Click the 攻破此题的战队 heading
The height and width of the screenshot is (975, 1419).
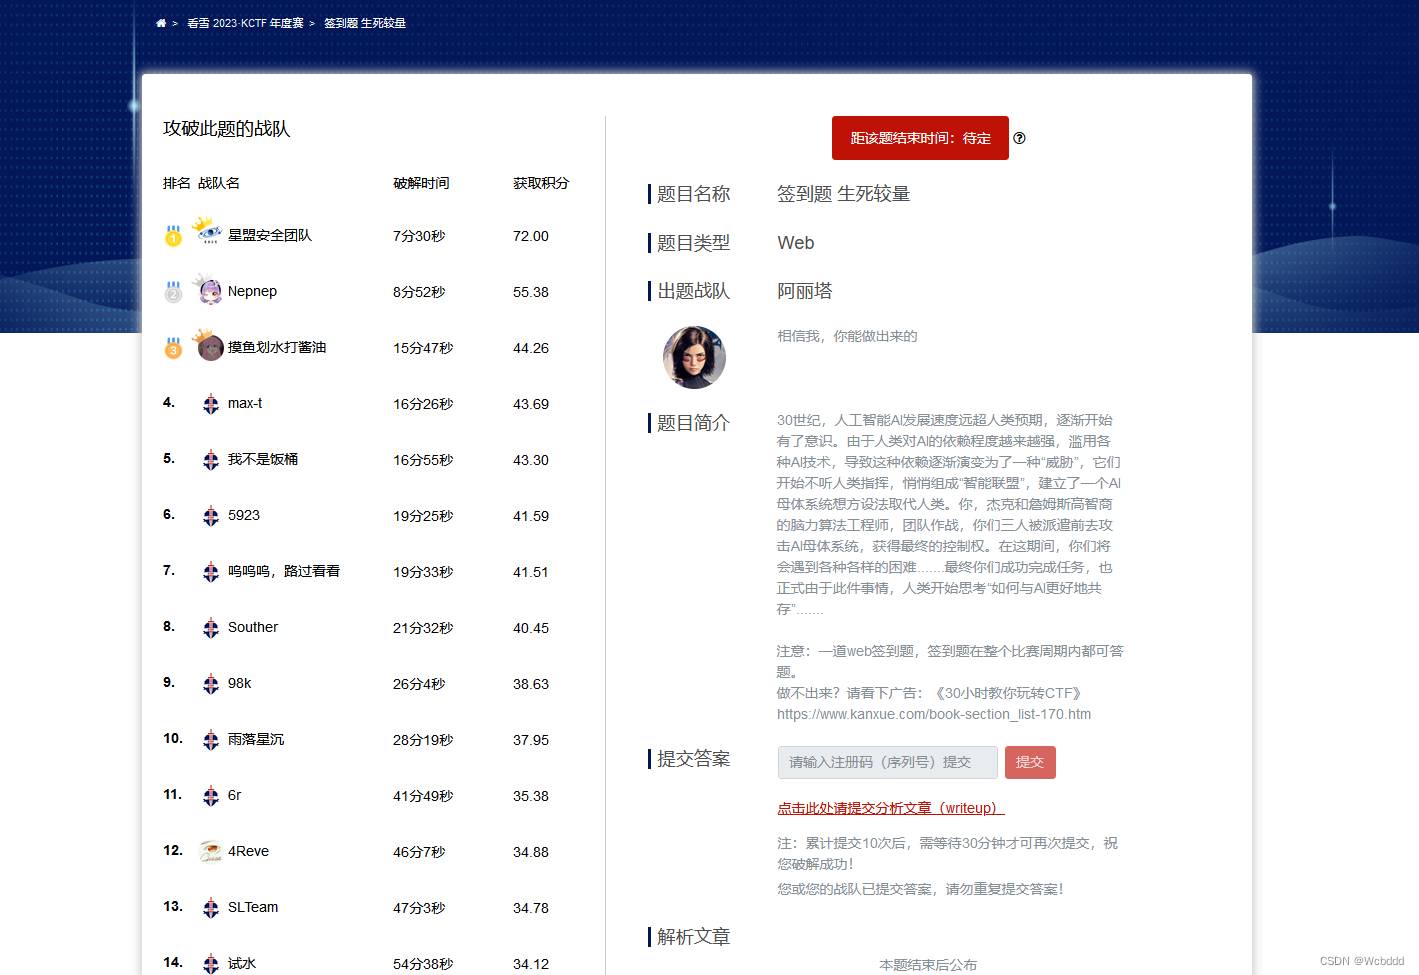pyautogui.click(x=227, y=129)
